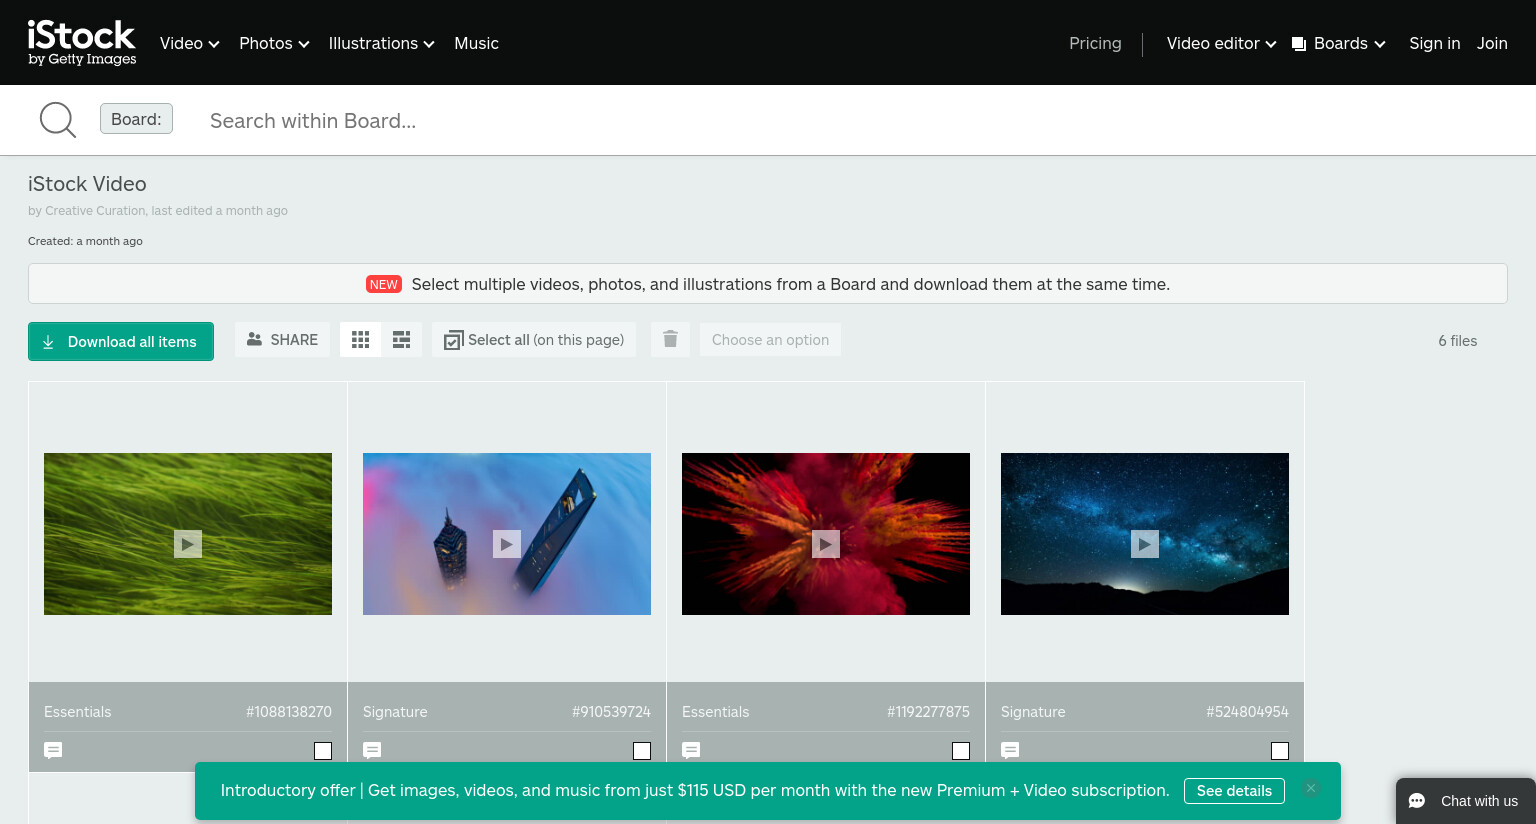
Task: Select checkbox for item #1192277875
Action: pyautogui.click(x=961, y=751)
